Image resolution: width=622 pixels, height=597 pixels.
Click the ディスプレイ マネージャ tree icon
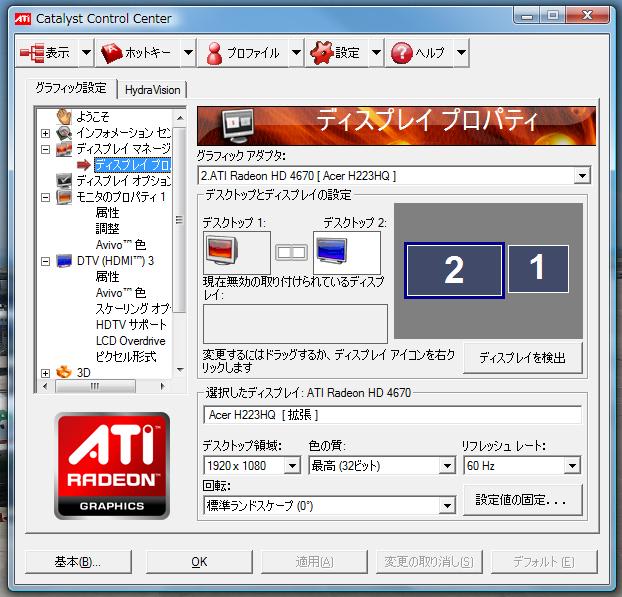(63, 149)
